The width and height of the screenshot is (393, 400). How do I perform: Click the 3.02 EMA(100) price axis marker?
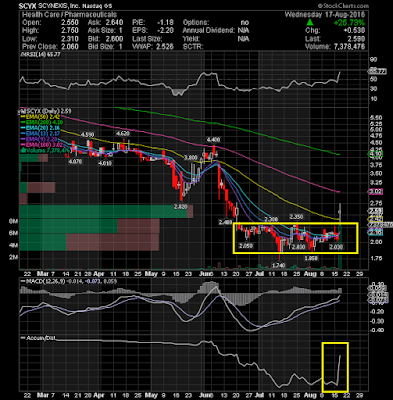pos(375,192)
